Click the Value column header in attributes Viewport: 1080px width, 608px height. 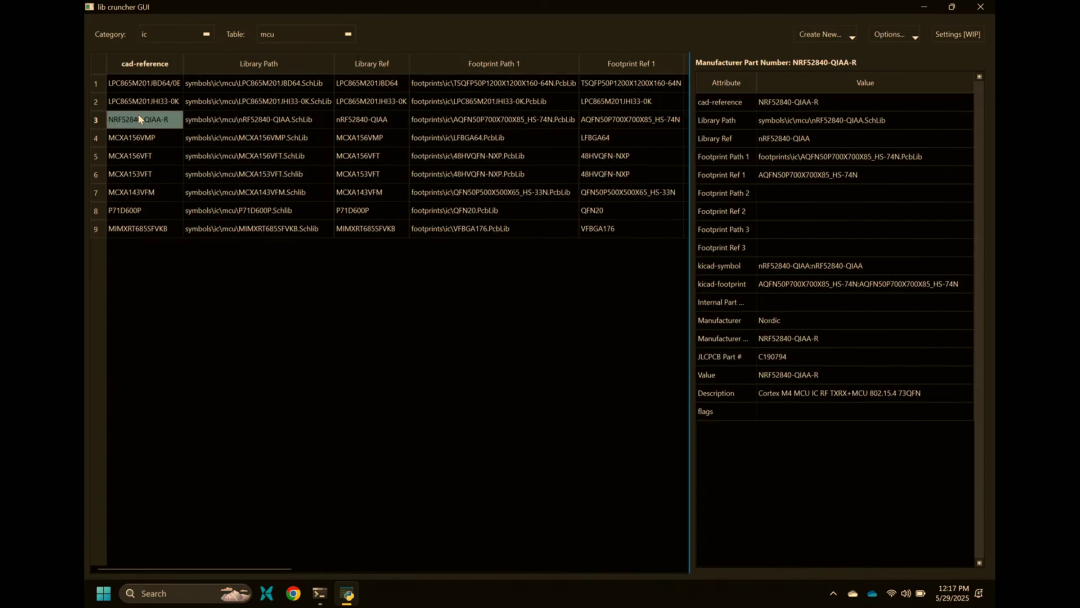[x=865, y=83]
